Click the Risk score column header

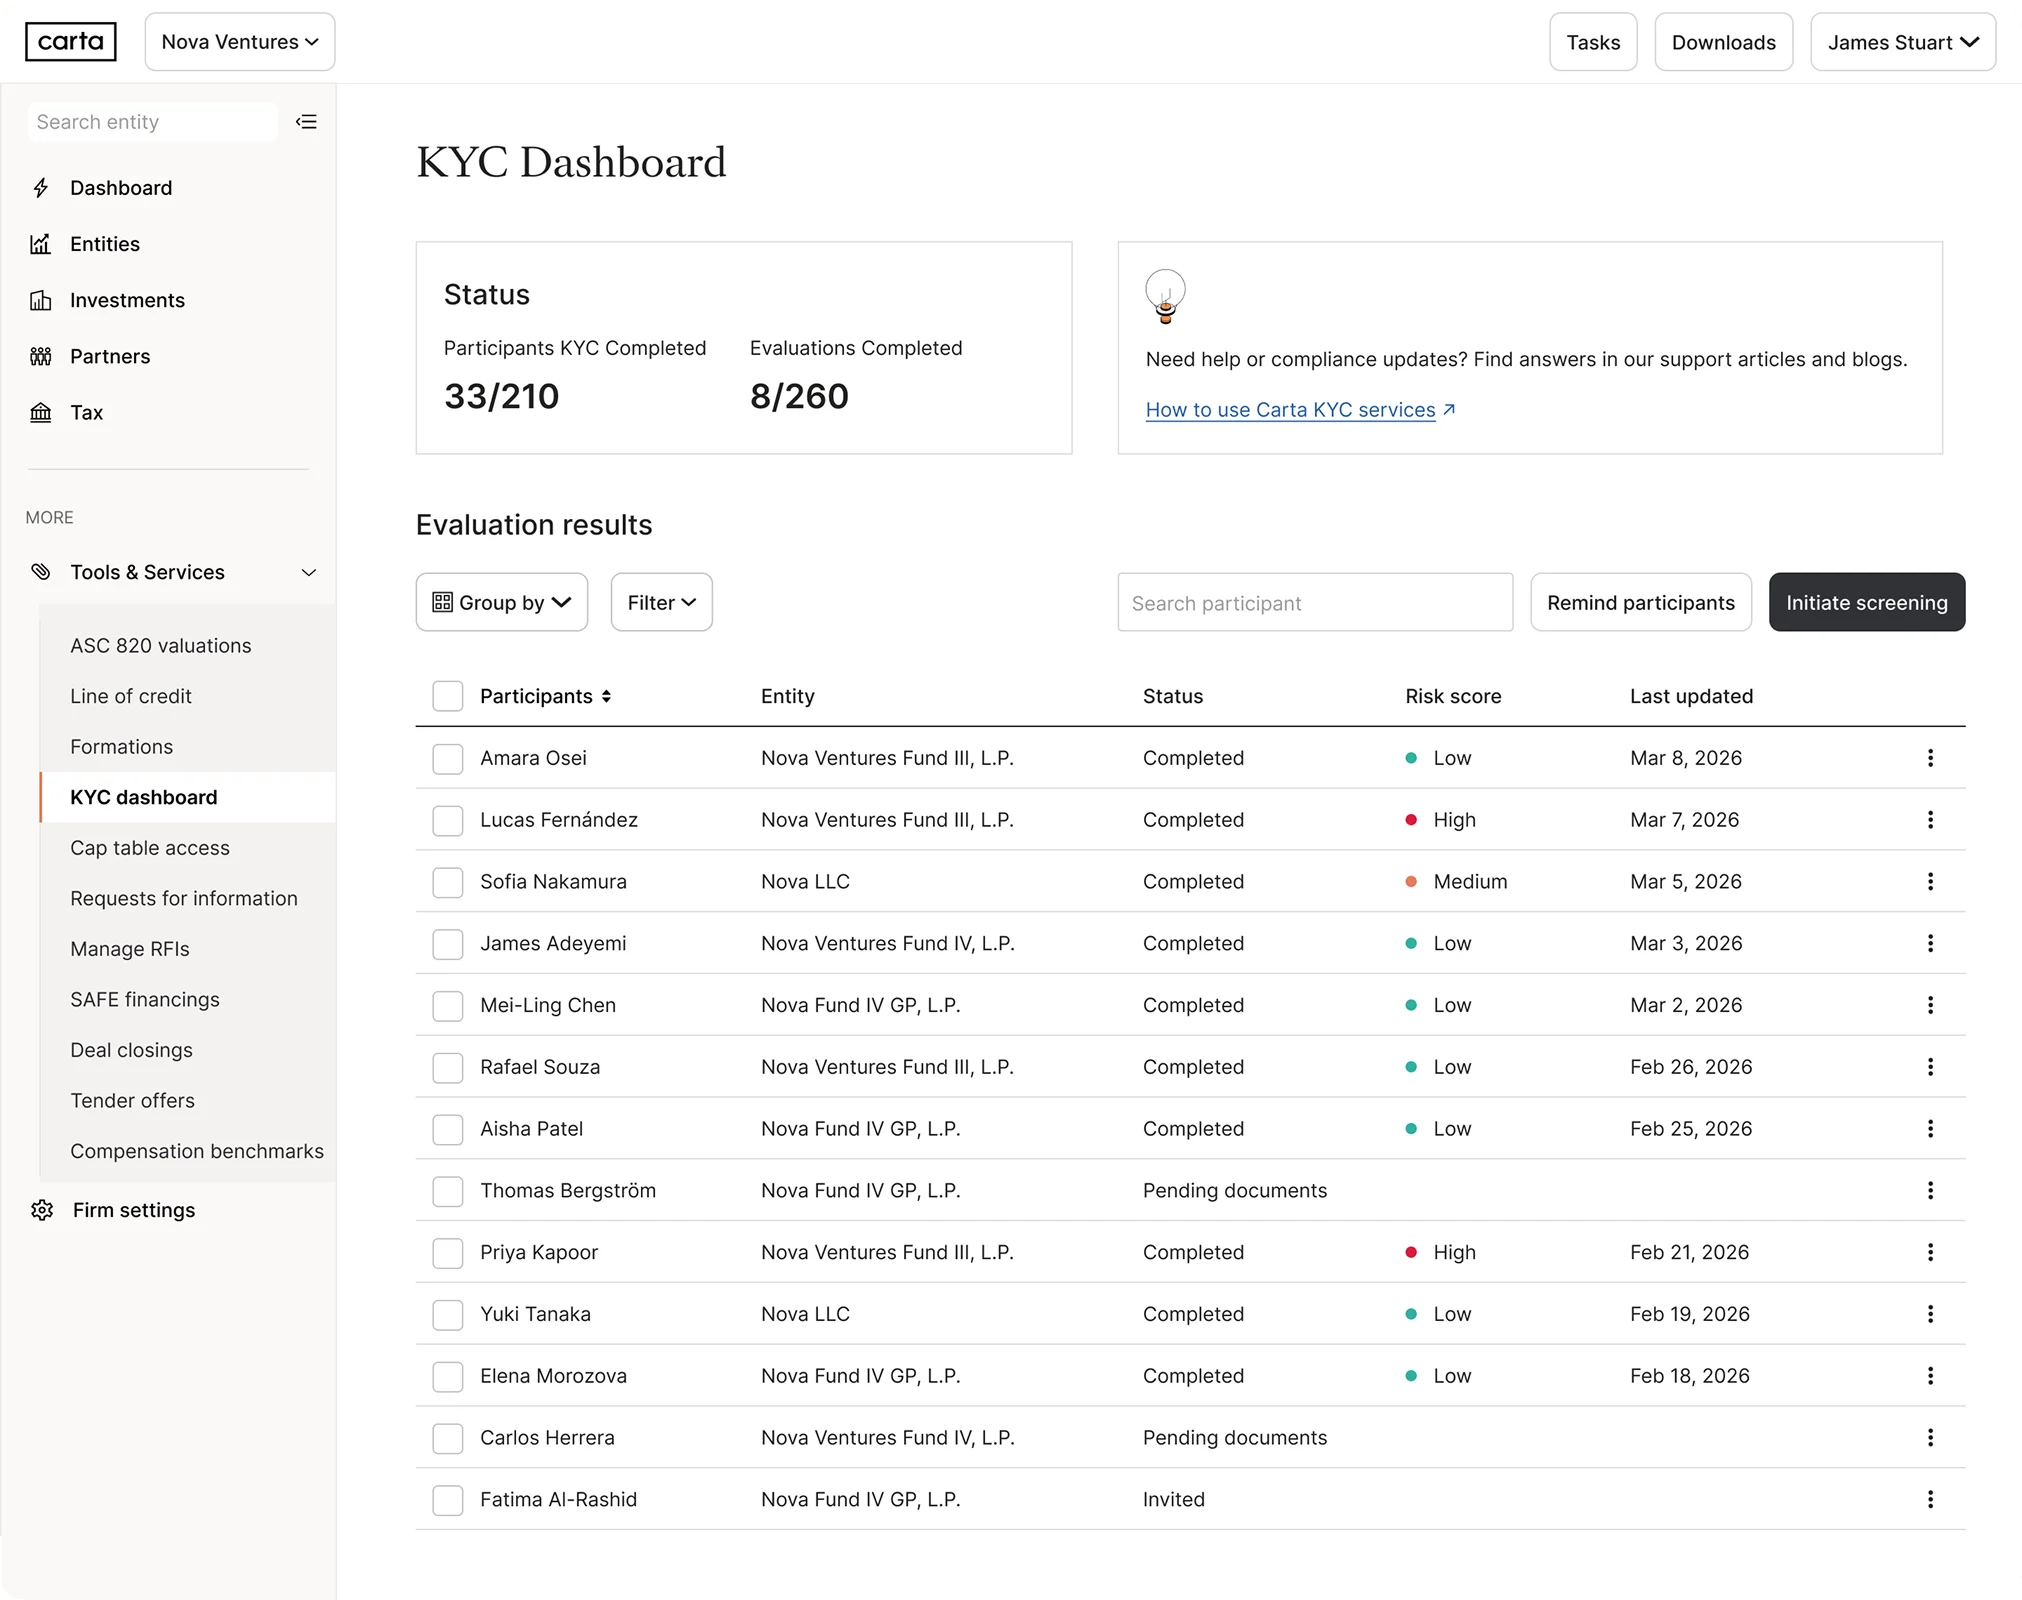click(1453, 696)
